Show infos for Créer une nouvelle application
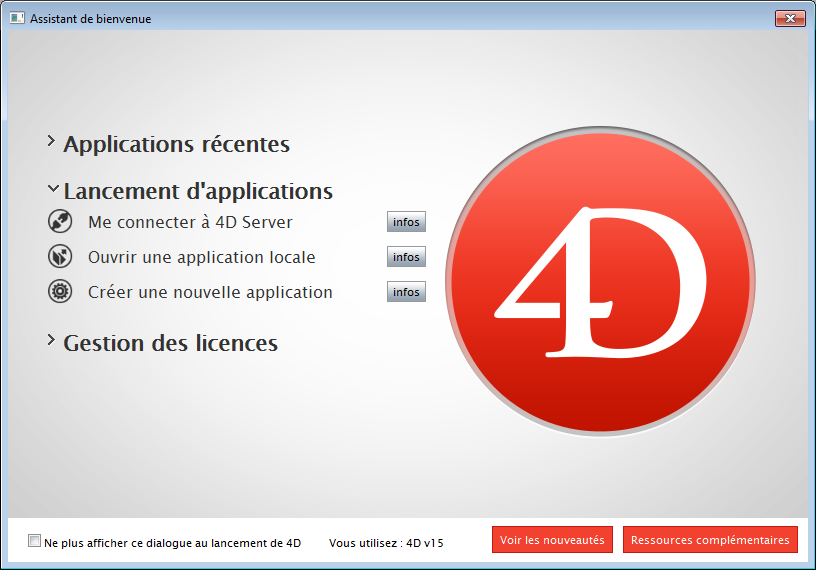This screenshot has height=570, width=816. click(x=406, y=292)
